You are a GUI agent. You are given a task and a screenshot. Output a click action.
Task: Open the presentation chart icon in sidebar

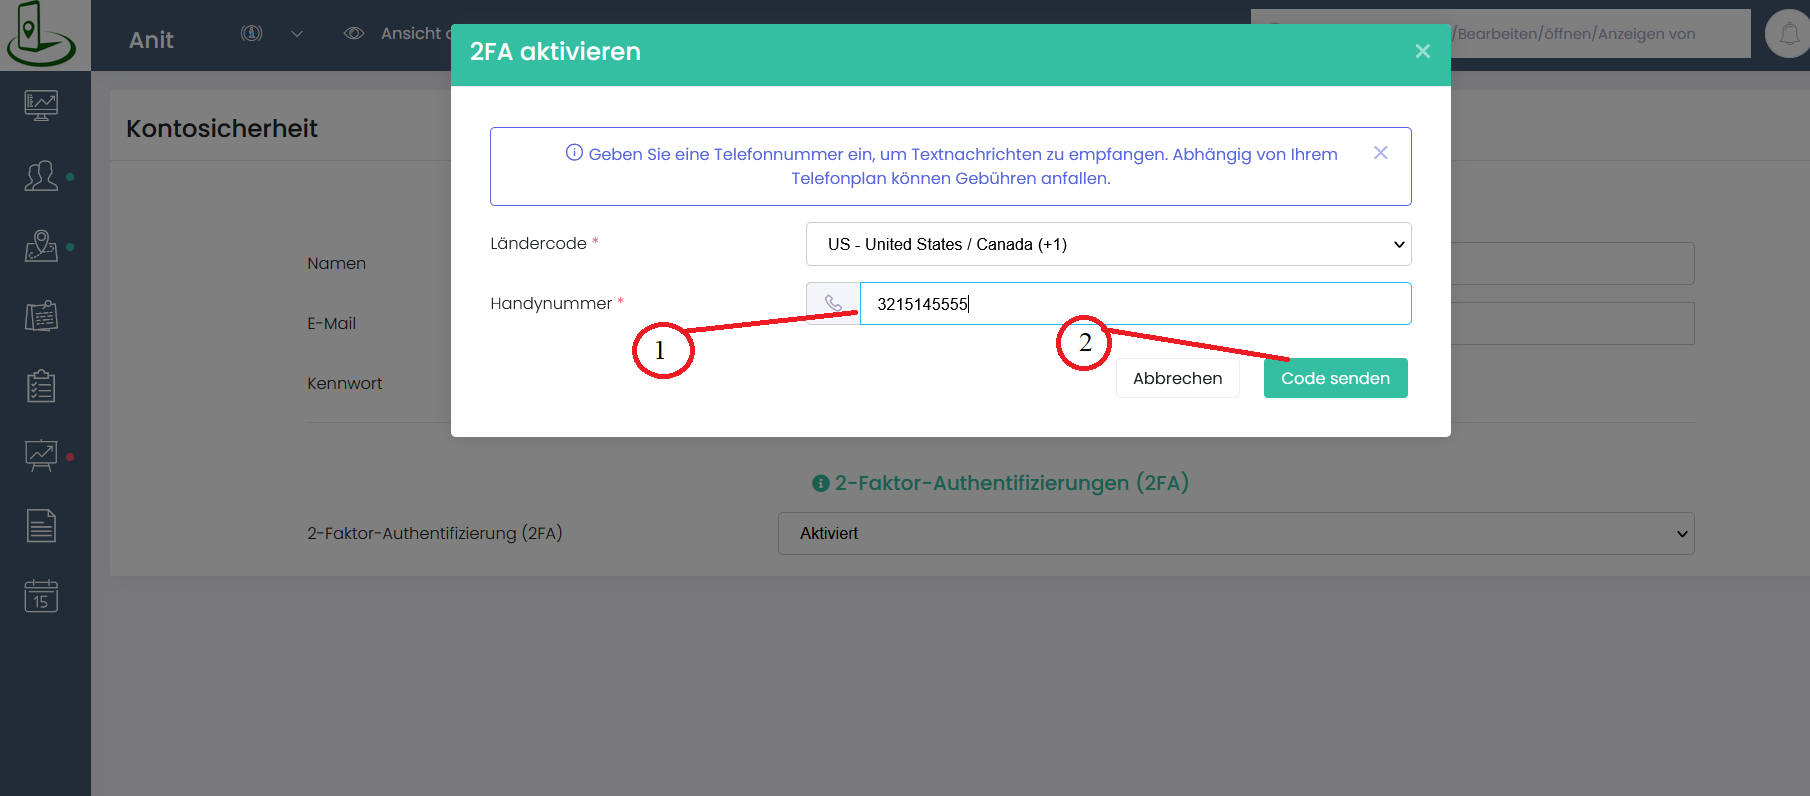tap(41, 456)
